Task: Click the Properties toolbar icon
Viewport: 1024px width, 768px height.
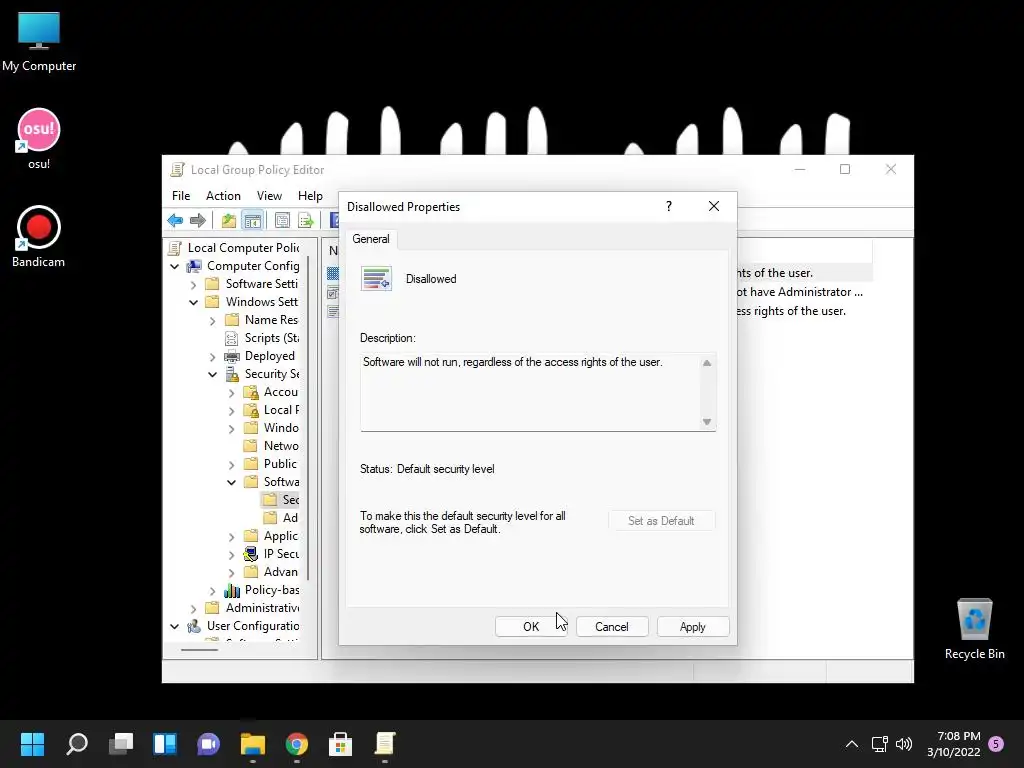Action: point(282,221)
